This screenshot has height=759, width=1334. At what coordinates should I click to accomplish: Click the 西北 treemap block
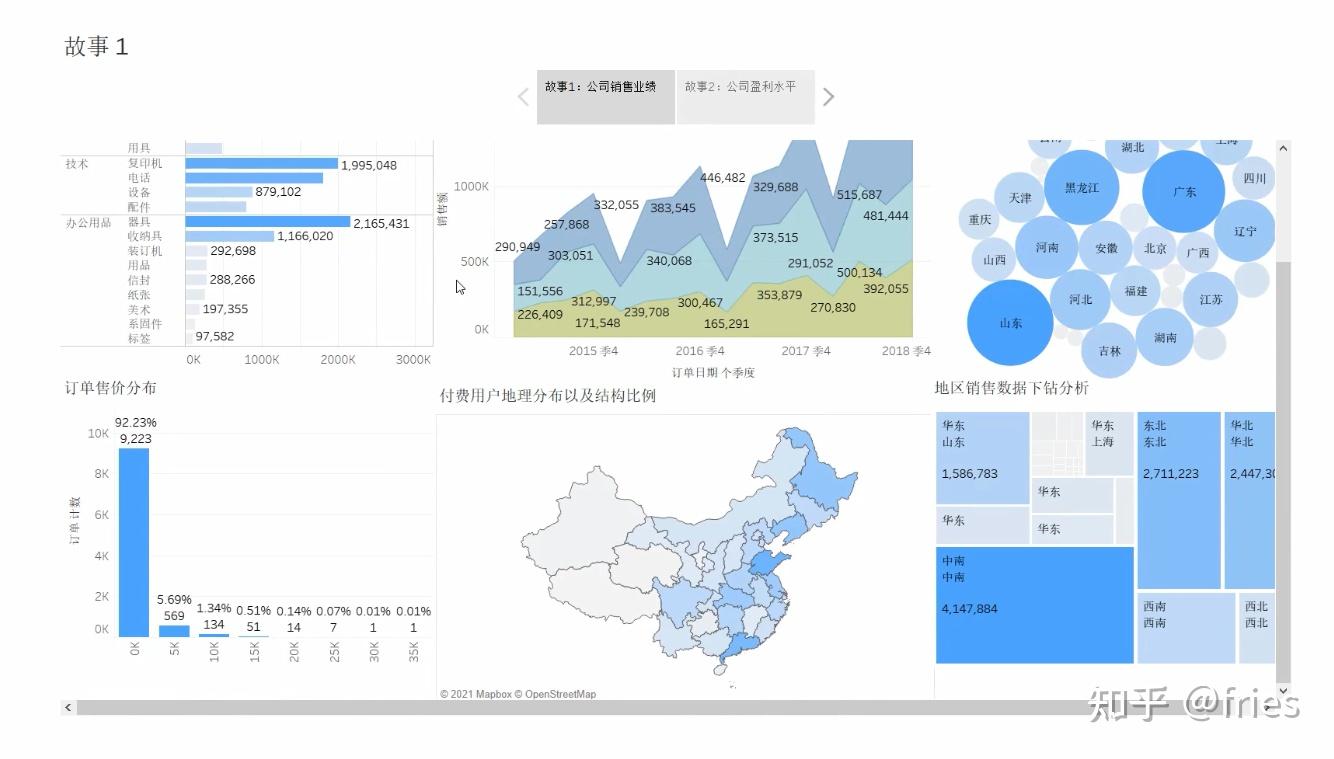pos(1257,628)
